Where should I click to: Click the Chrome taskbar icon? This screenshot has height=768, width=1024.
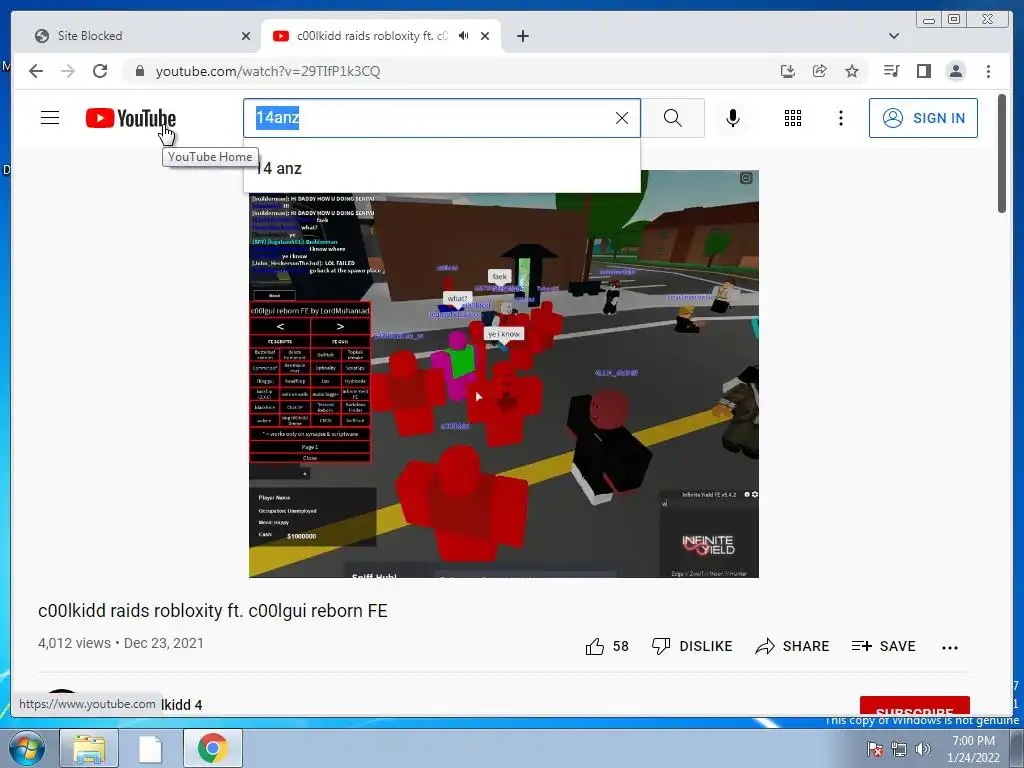(x=212, y=748)
